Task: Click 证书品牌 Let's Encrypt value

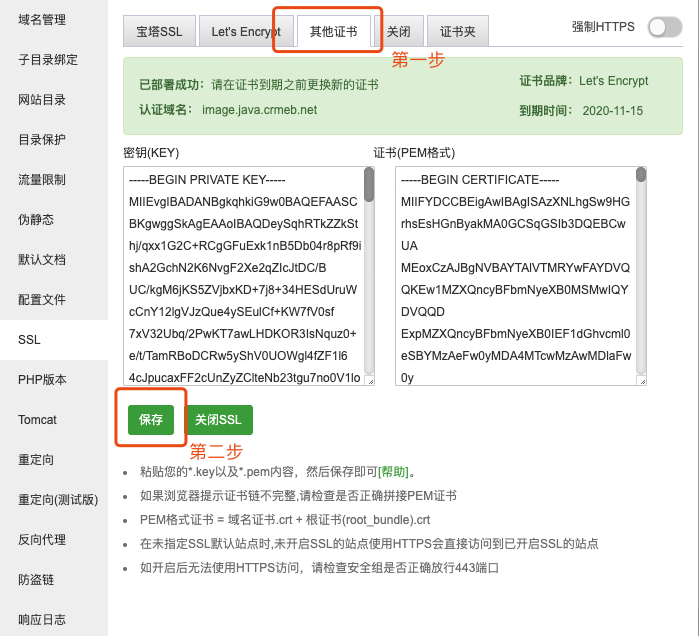Action: tap(613, 81)
